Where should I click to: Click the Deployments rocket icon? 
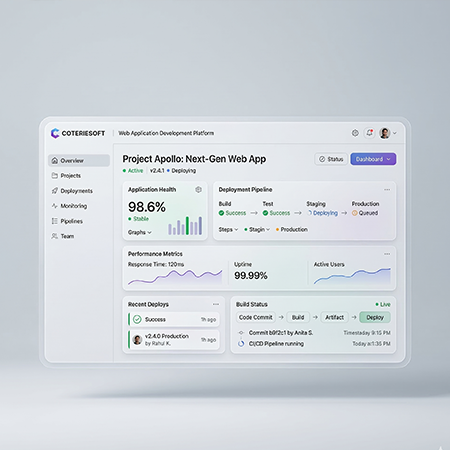(x=55, y=191)
